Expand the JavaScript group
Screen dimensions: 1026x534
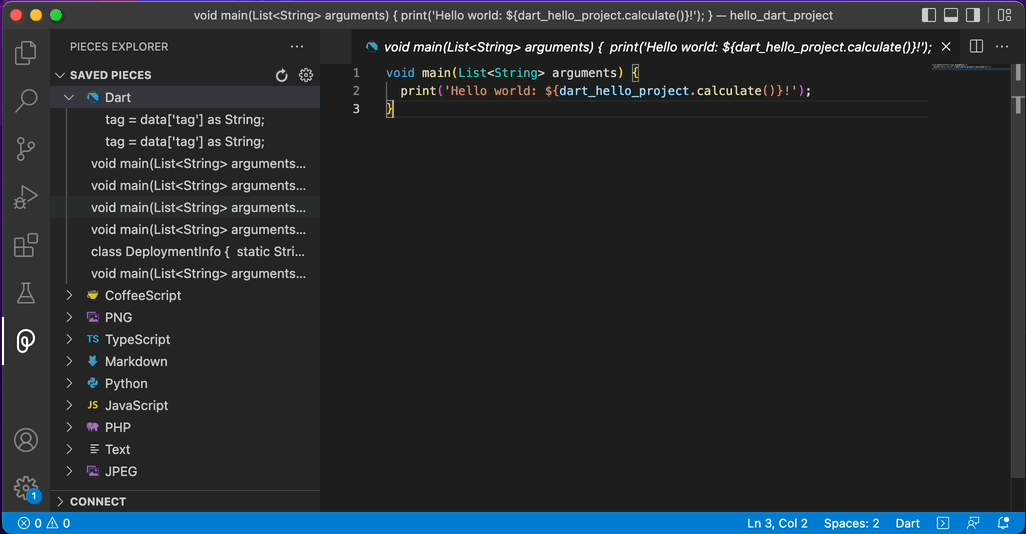pyautogui.click(x=69, y=406)
